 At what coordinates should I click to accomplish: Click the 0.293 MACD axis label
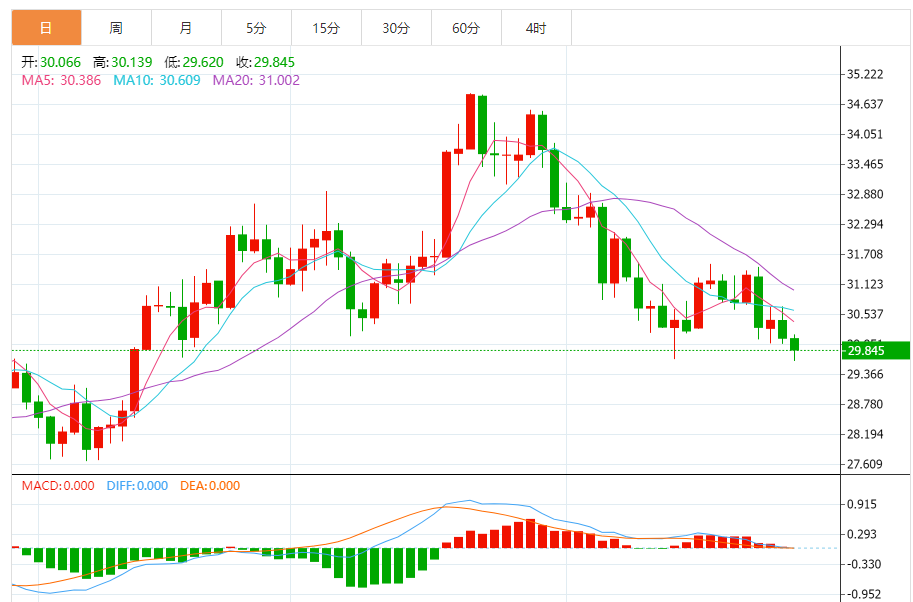coord(862,534)
